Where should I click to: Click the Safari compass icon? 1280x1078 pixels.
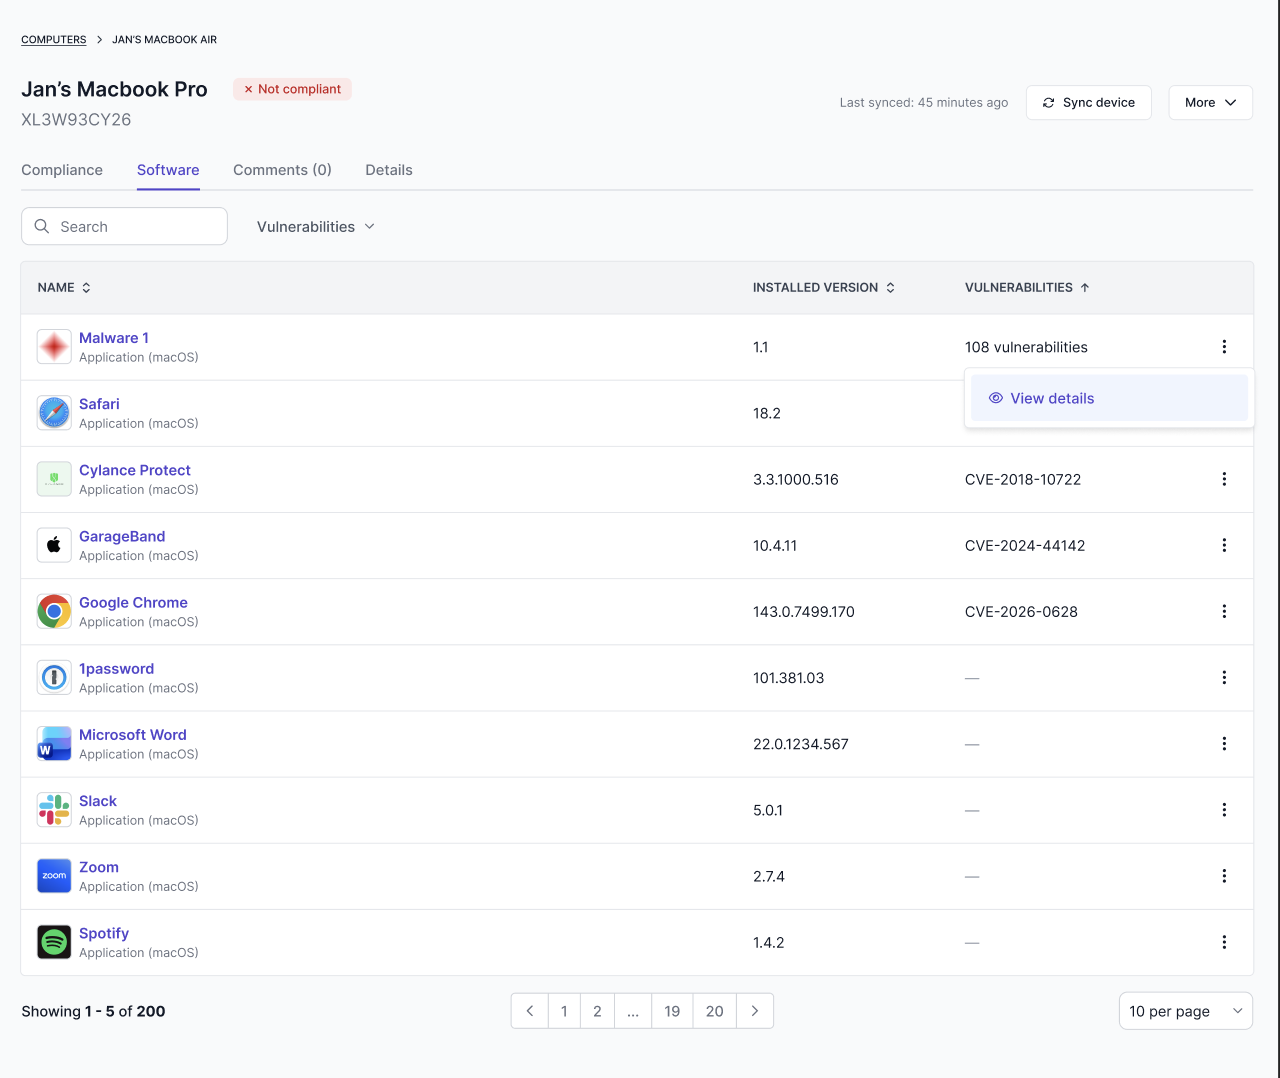[x=54, y=413]
